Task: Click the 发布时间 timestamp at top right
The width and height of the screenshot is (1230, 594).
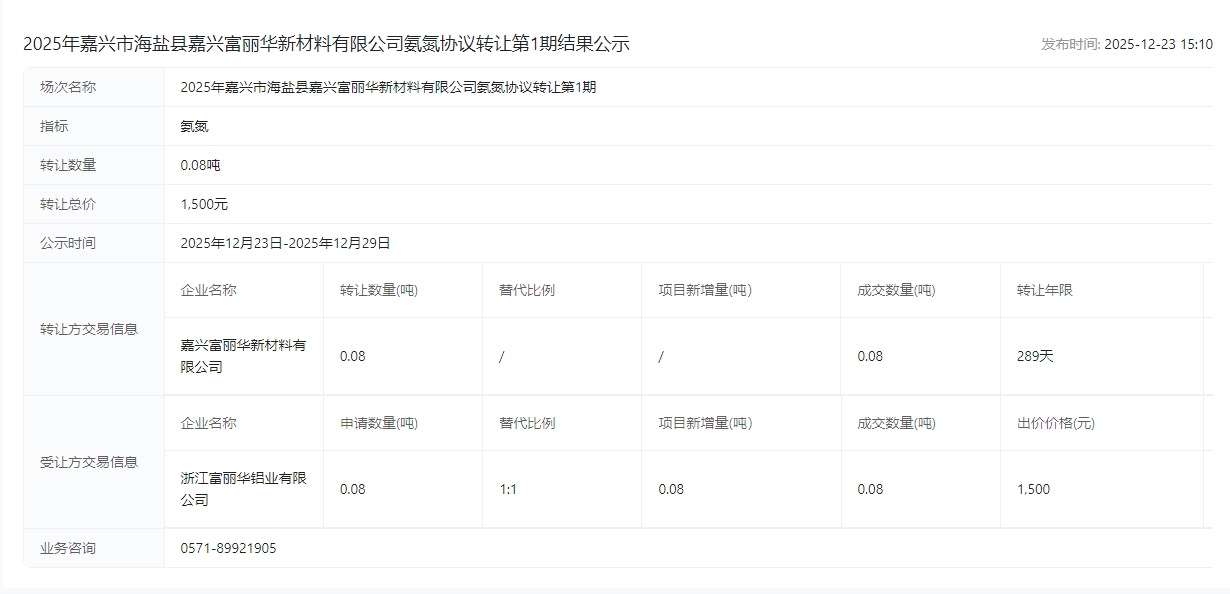Action: (1126, 44)
